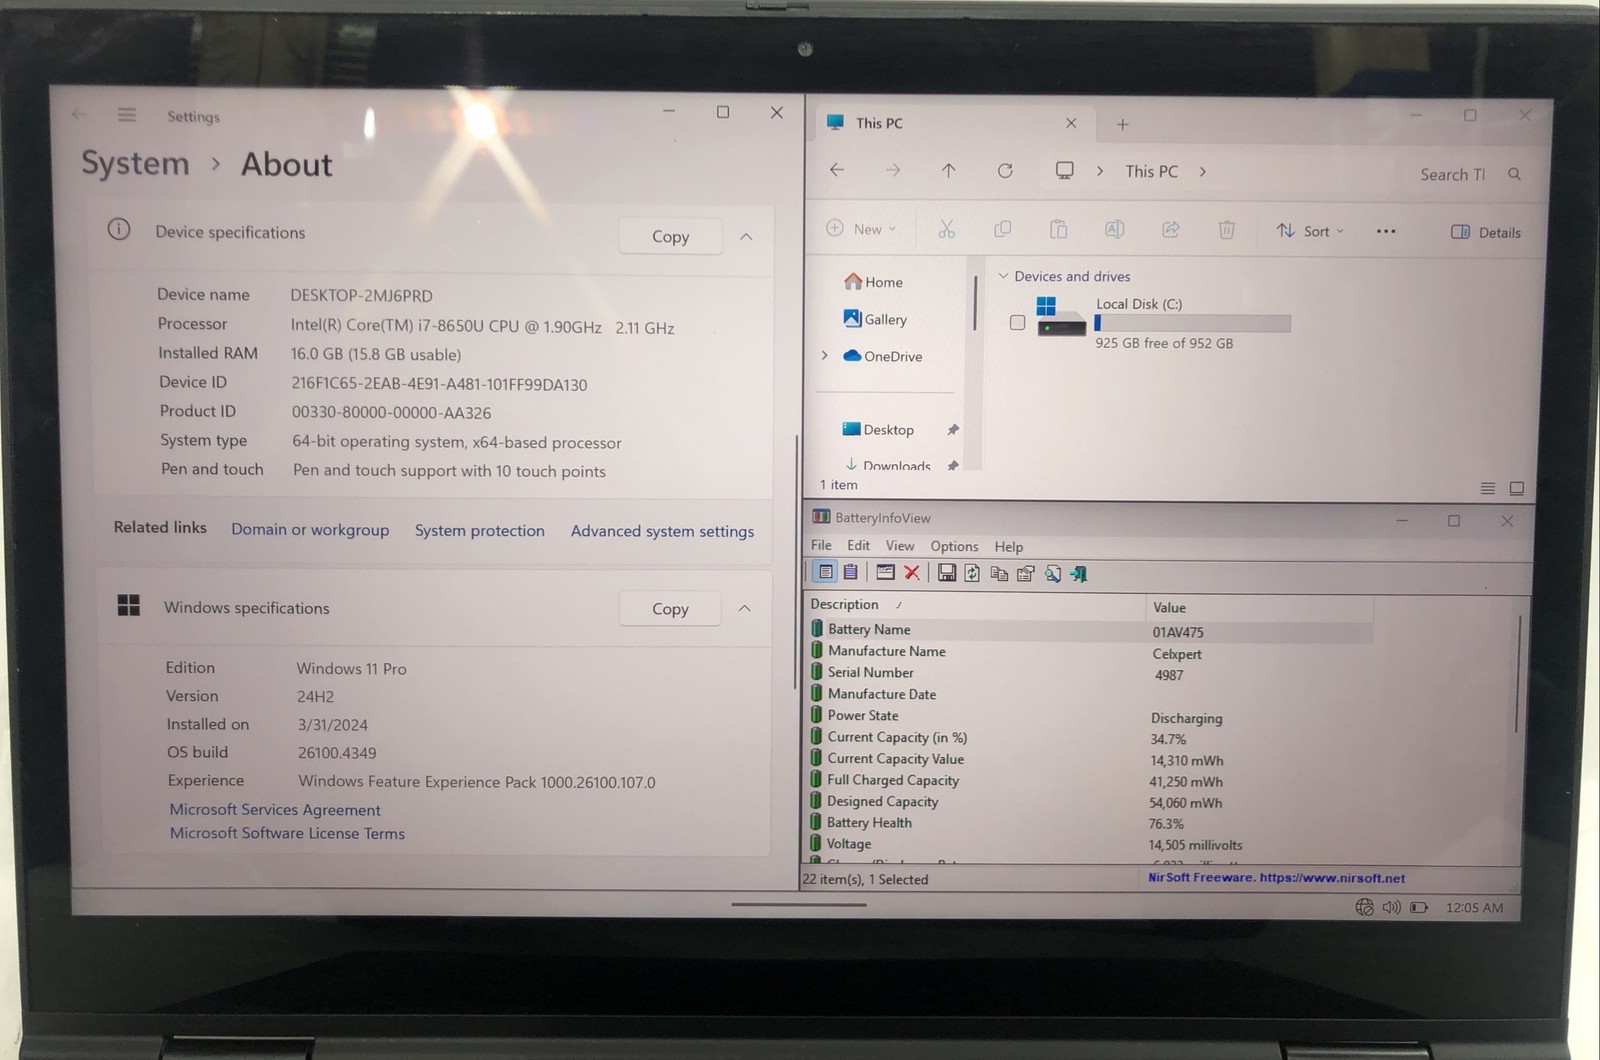
Task: Sort by the Value column header
Action: click(1258, 607)
